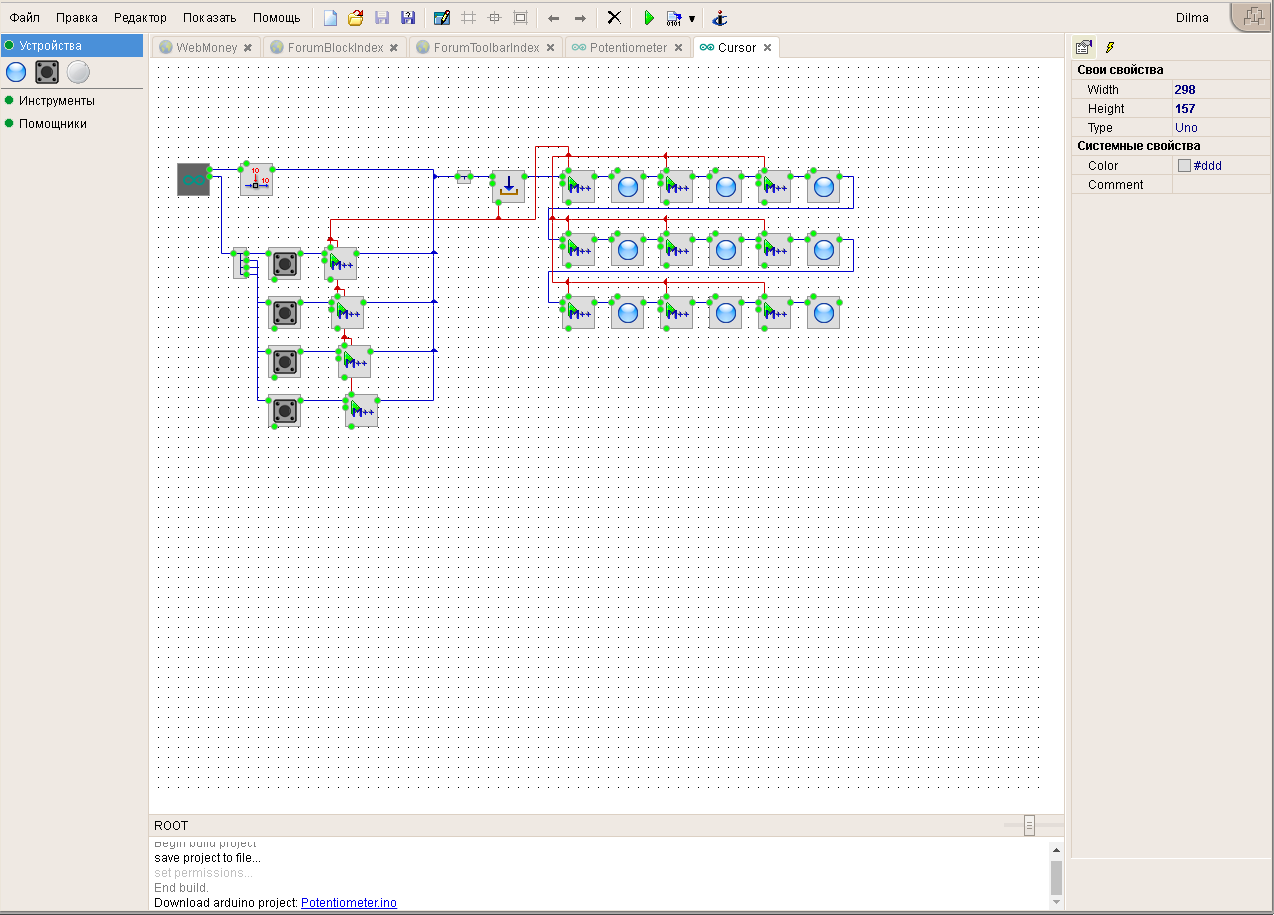Collapse the Устройства palette group
This screenshot has width=1274, height=915.
pos(50,46)
